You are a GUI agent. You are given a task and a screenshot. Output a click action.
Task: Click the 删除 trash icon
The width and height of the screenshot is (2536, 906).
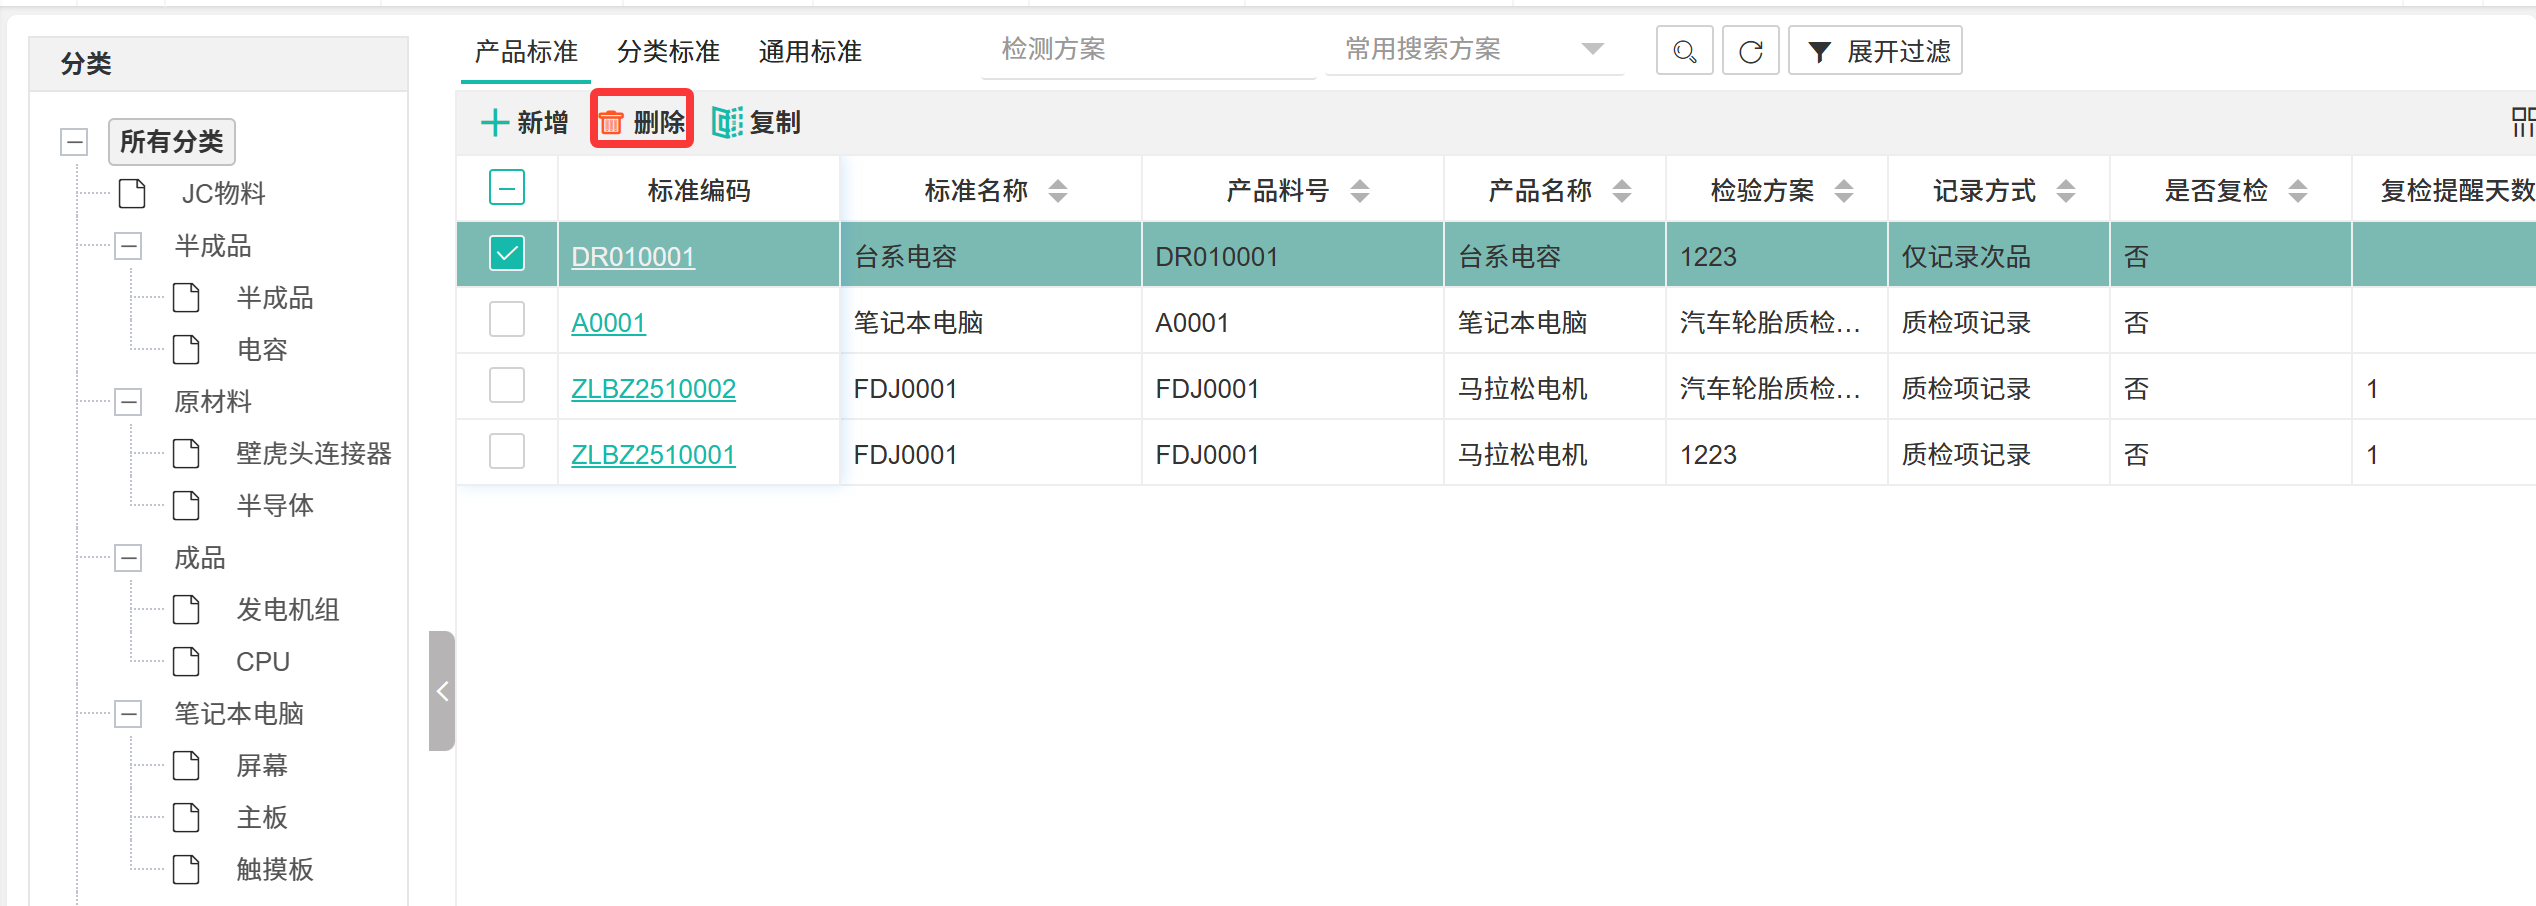pyautogui.click(x=611, y=123)
